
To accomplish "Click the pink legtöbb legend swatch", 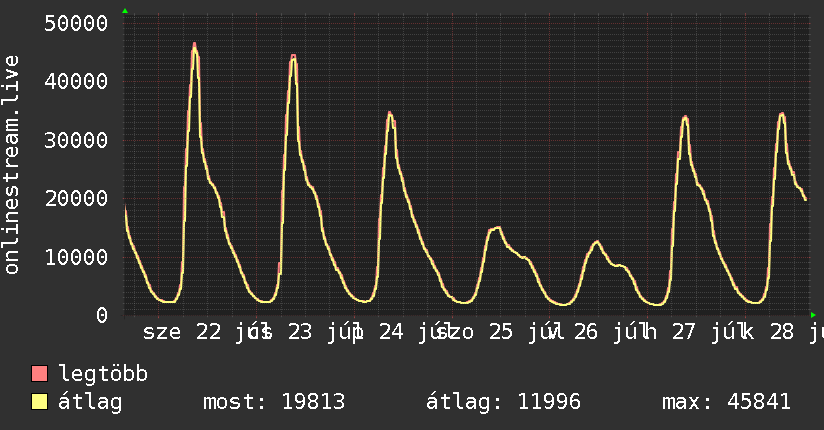I will [39, 373].
